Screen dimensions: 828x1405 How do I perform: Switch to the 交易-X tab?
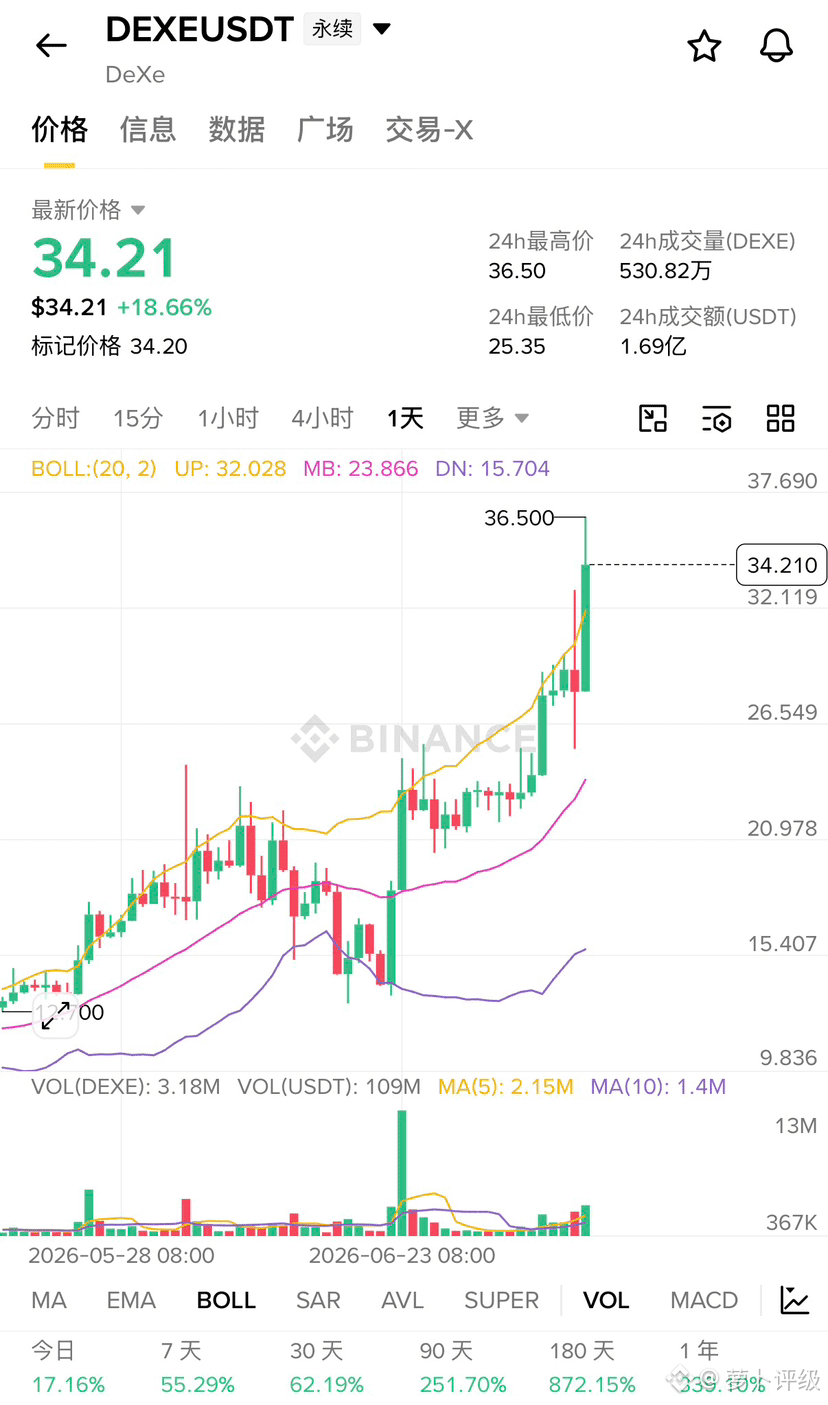(x=429, y=129)
